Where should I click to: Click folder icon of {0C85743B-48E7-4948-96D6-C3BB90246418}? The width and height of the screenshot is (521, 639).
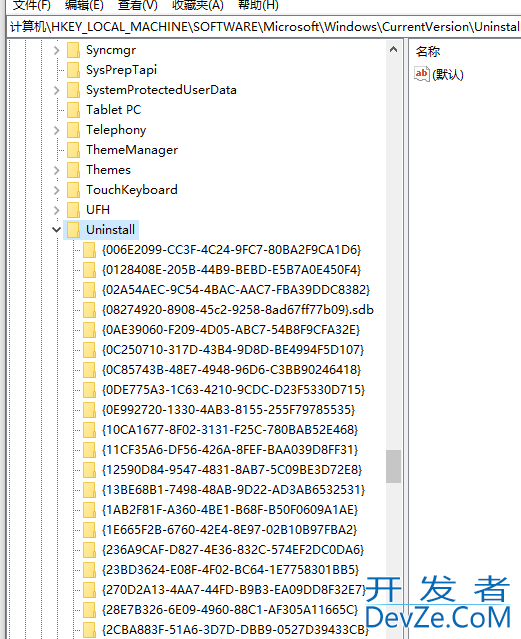pos(89,370)
